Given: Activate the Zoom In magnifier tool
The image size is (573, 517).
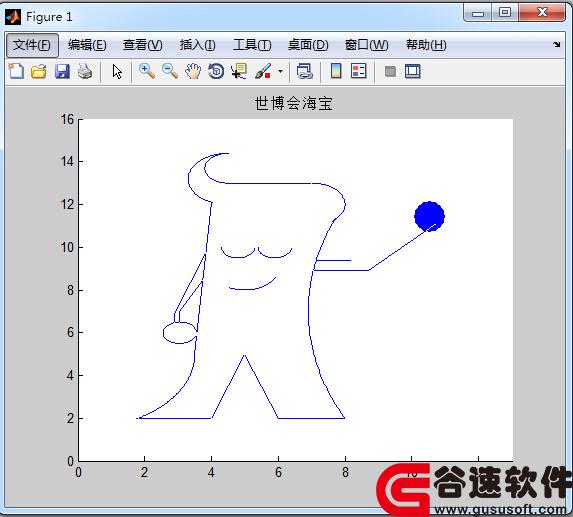Looking at the screenshot, I should pyautogui.click(x=147, y=71).
